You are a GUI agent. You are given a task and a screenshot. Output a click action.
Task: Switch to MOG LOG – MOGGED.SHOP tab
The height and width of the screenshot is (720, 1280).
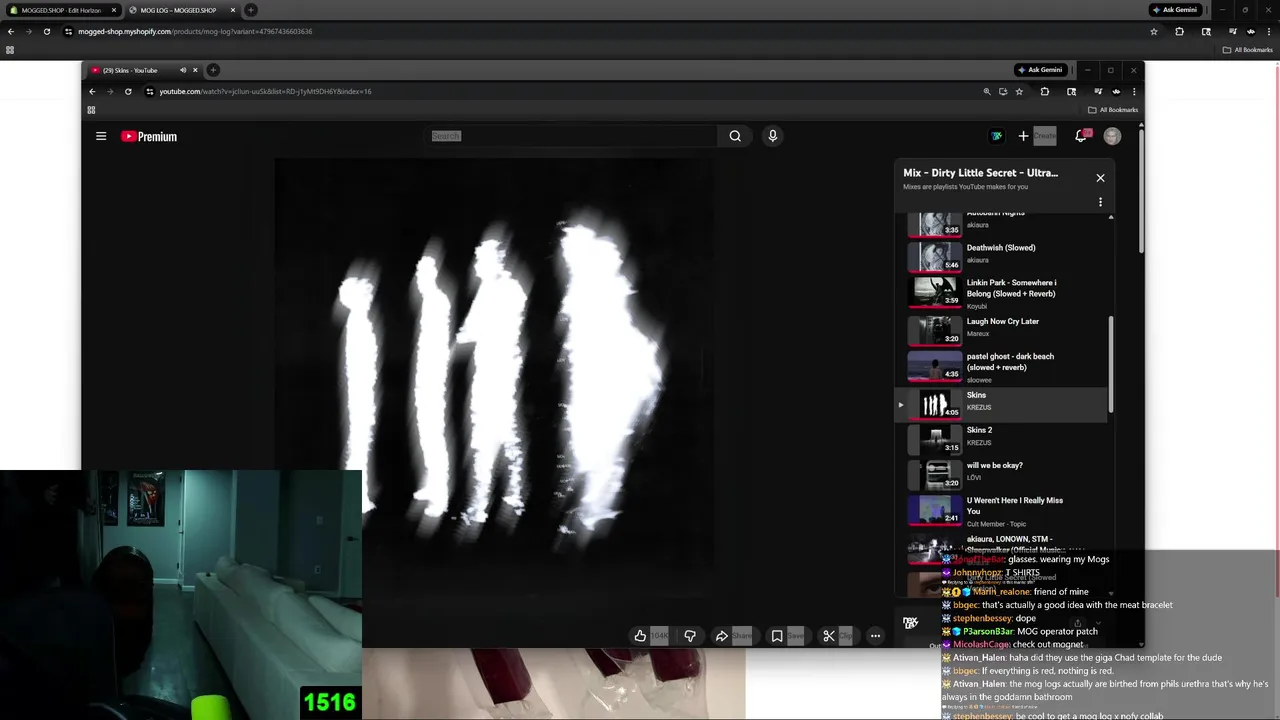[180, 10]
